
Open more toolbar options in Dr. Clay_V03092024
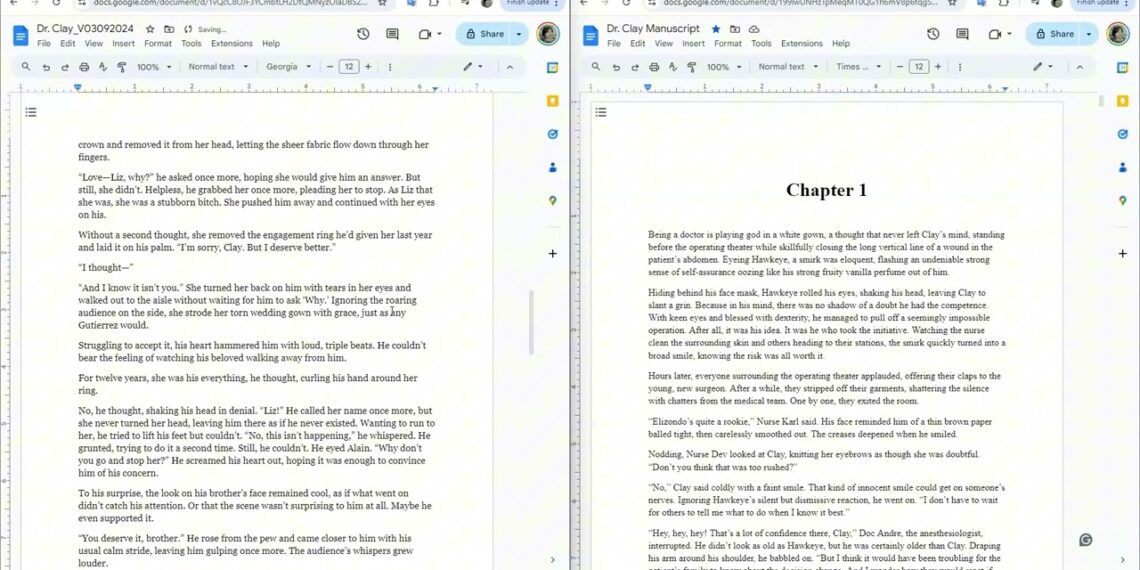click(x=390, y=67)
